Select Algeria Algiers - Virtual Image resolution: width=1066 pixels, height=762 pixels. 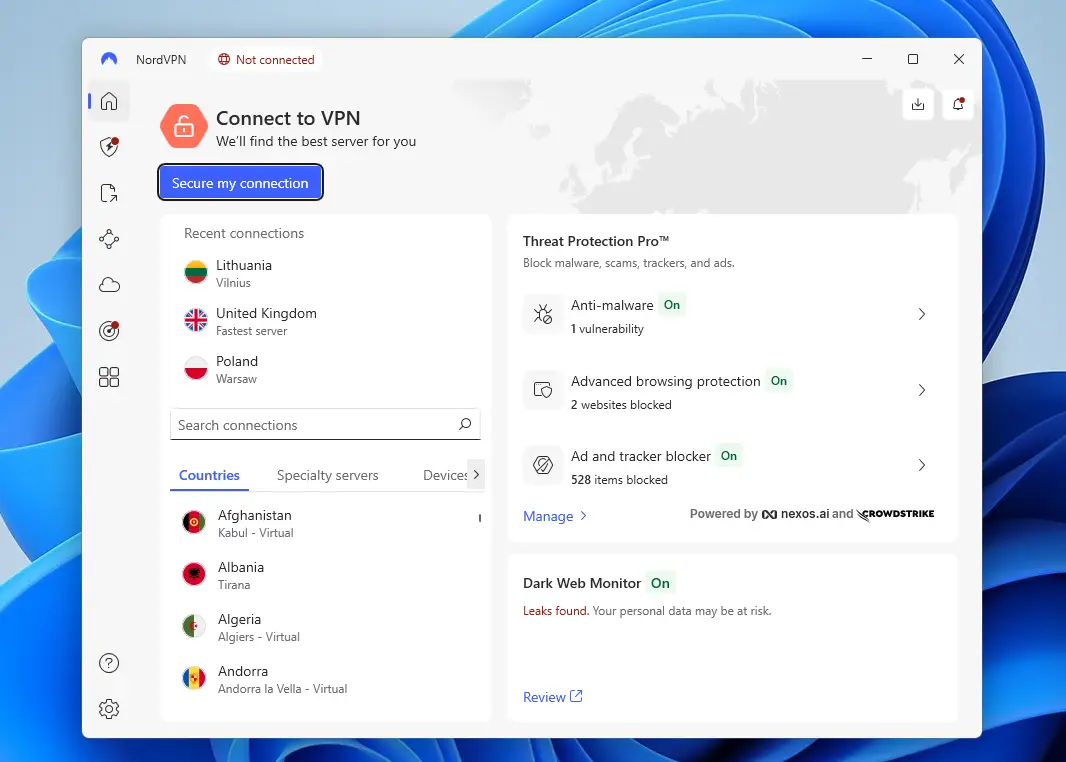coord(326,627)
